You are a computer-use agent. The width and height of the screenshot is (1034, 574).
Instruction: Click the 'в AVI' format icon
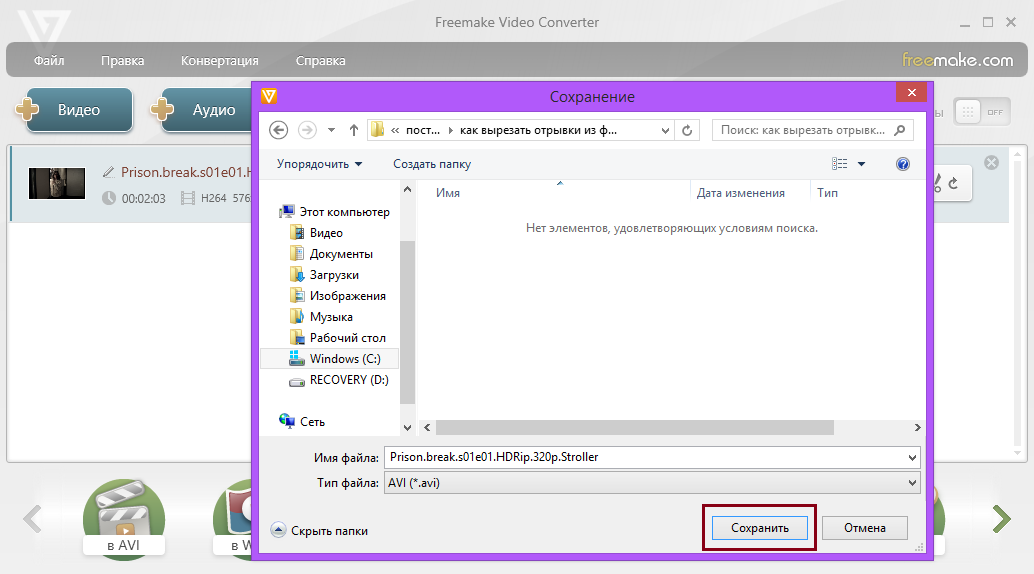click(123, 520)
